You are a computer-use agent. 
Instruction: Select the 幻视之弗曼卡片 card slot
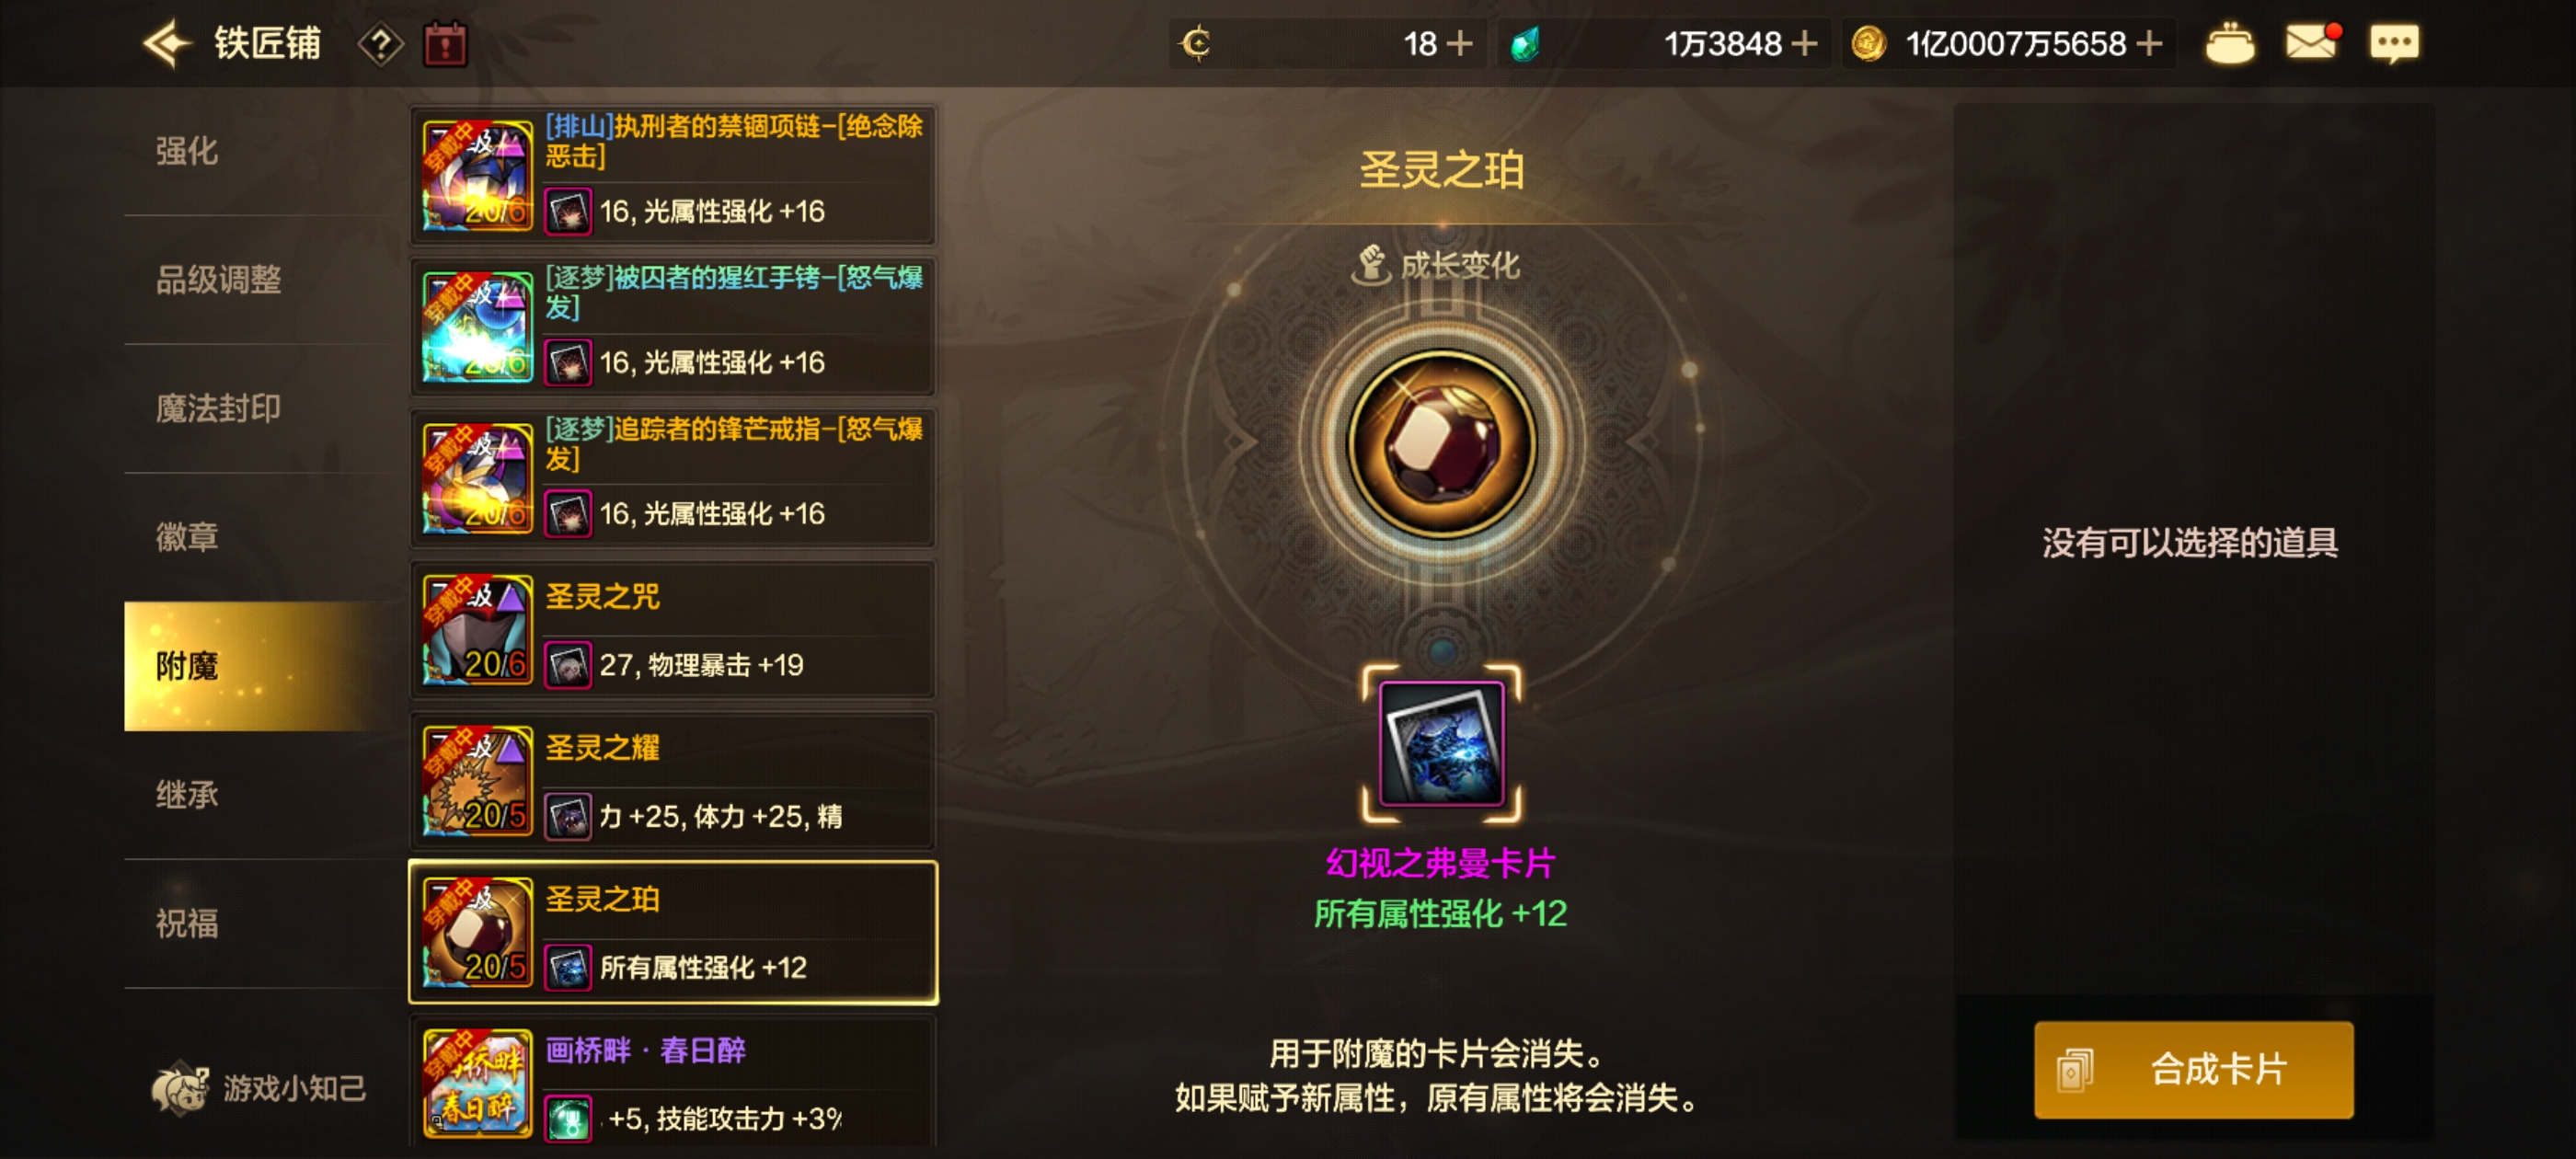tap(1441, 744)
